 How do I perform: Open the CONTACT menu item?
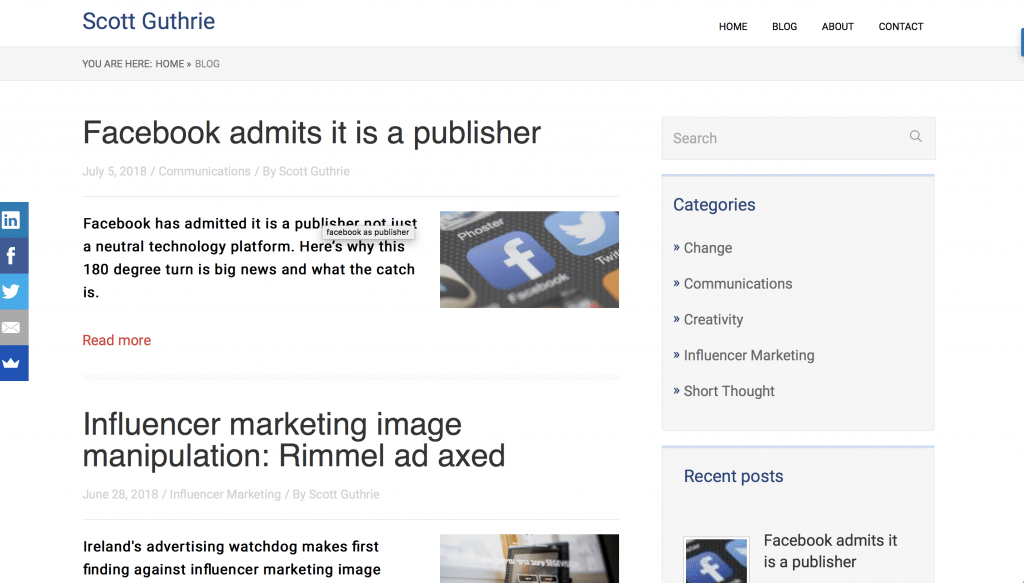pos(901,27)
